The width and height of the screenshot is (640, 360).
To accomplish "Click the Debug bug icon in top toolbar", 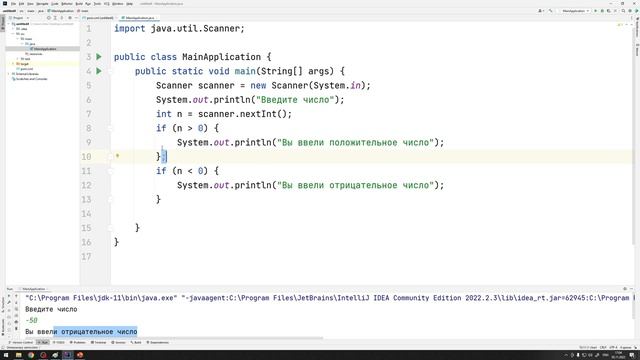I will click(602, 11).
